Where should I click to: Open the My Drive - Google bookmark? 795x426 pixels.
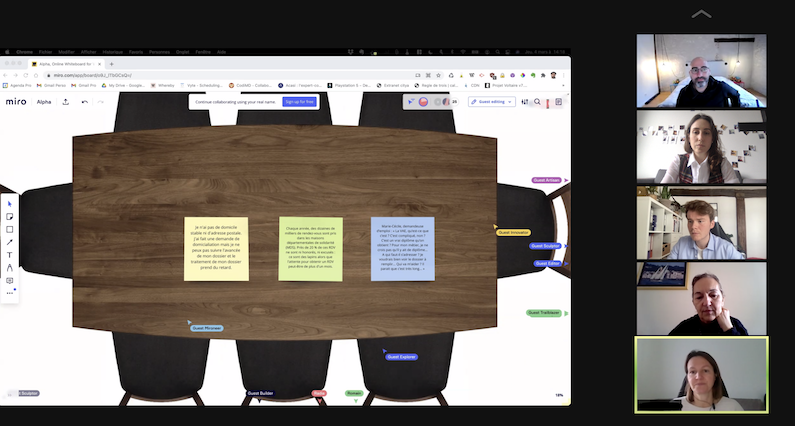click(123, 86)
